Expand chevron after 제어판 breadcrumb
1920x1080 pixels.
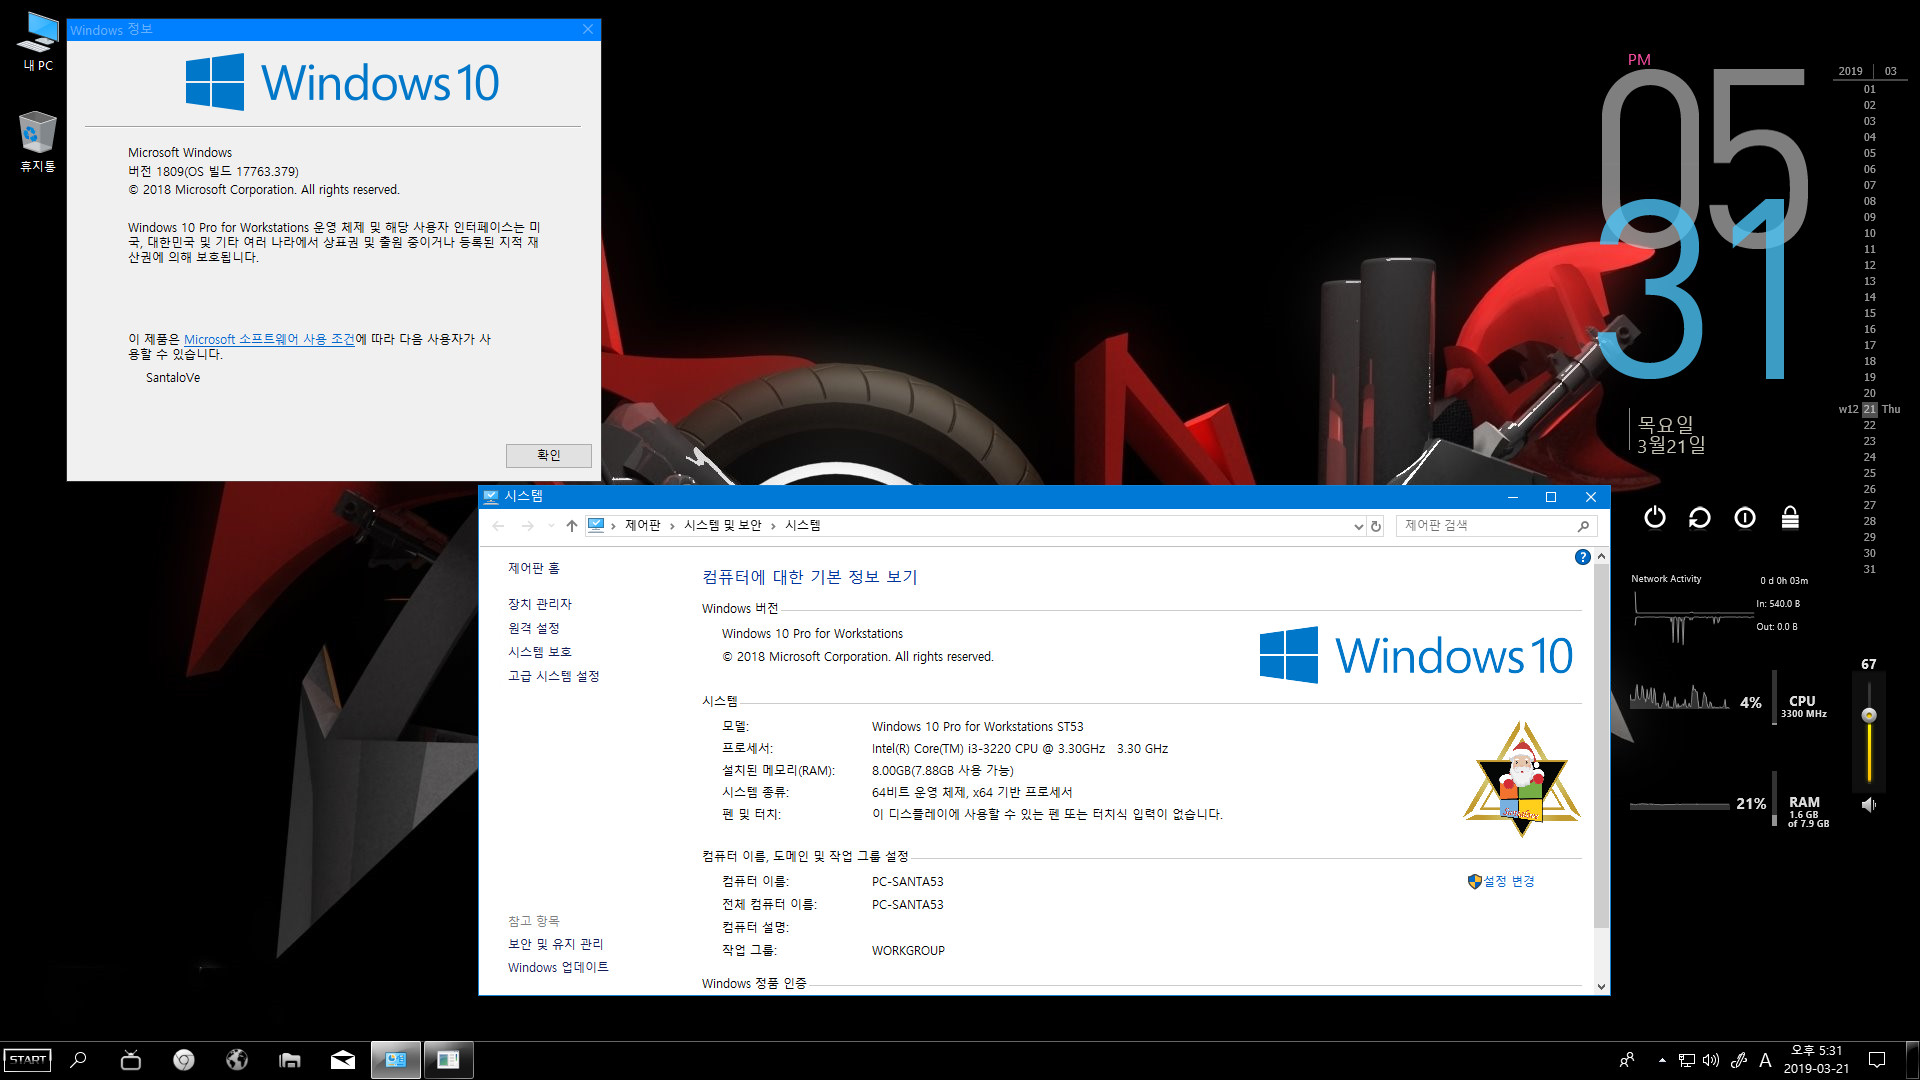[672, 526]
